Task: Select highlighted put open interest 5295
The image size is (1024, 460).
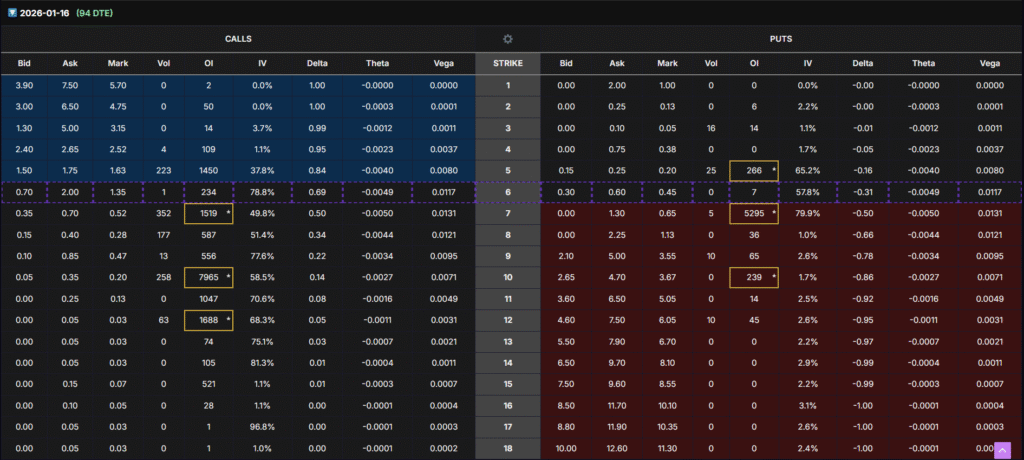Action: pos(753,213)
